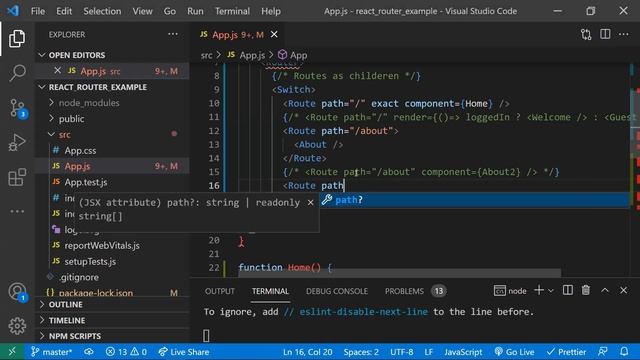Open the terminal launch profile dropdown
Image resolution: width=640 pixels, height=360 pixels.
[x=551, y=291]
